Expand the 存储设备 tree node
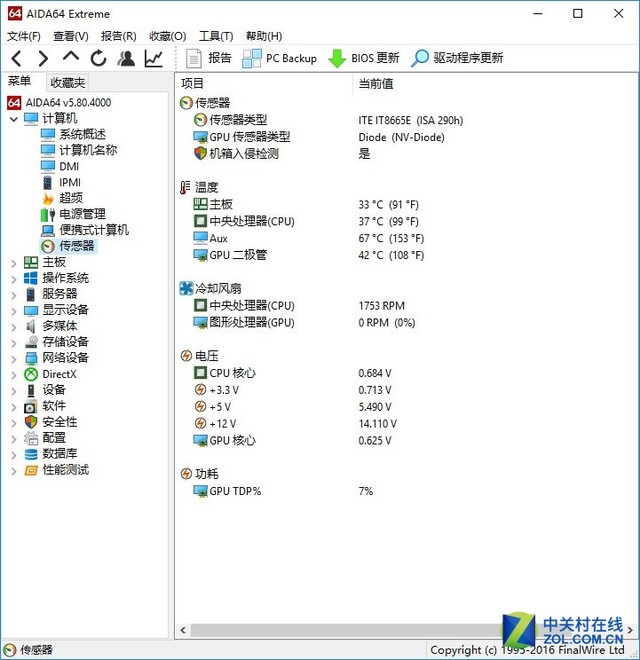This screenshot has height=660, width=640. 13,343
